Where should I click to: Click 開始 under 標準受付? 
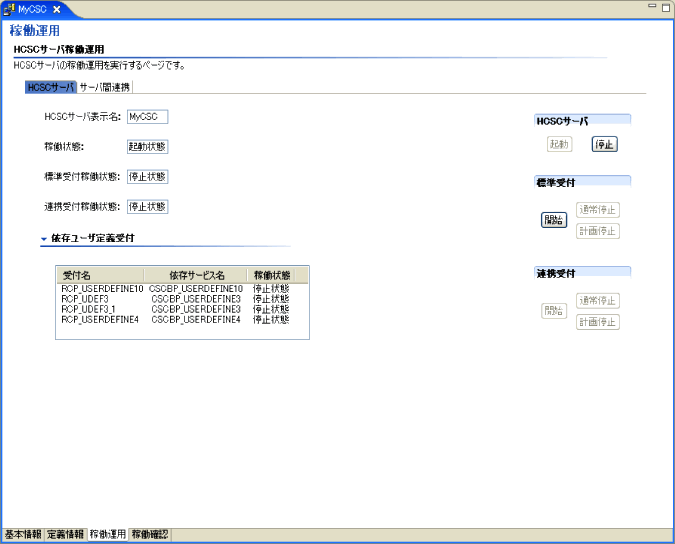pos(554,220)
